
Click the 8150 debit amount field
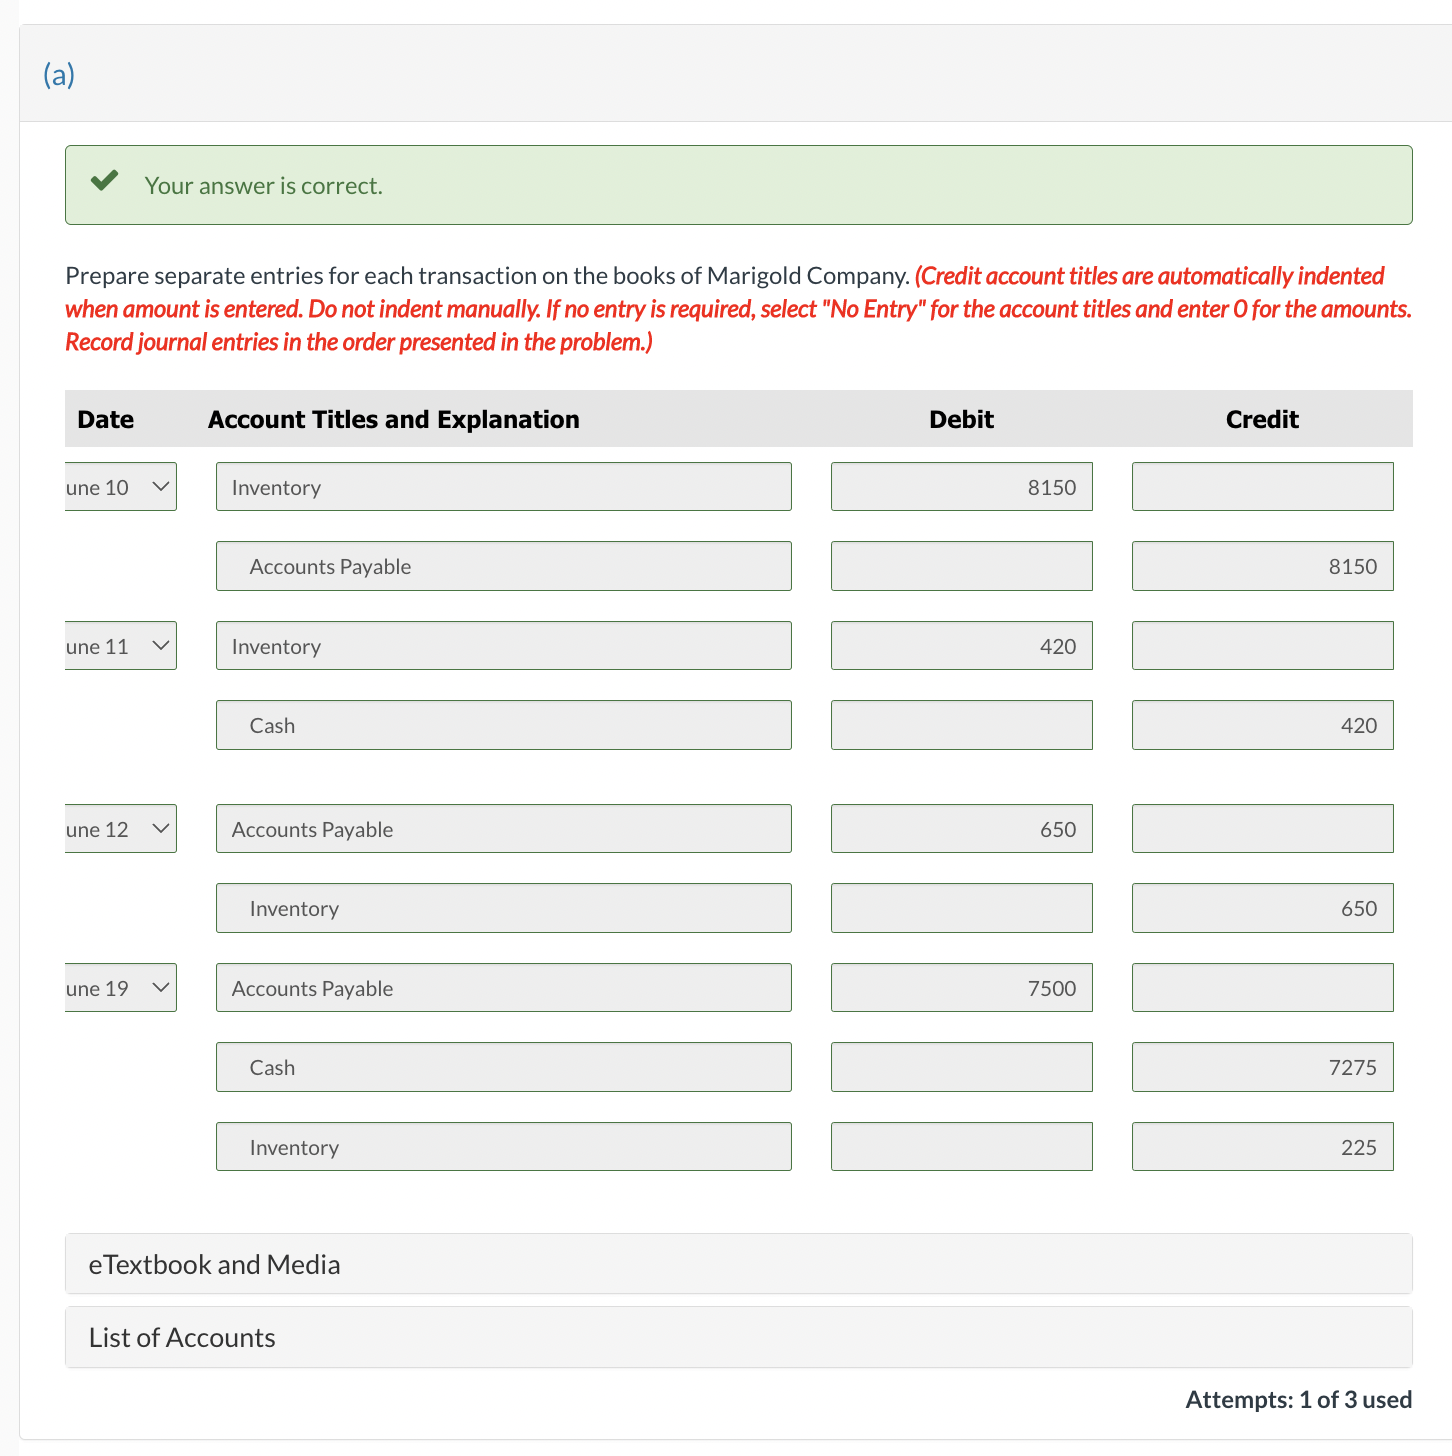961,487
